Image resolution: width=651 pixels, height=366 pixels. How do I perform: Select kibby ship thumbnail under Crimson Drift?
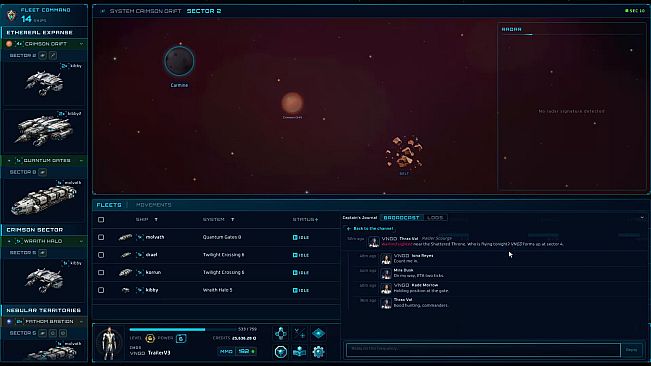pos(44,82)
